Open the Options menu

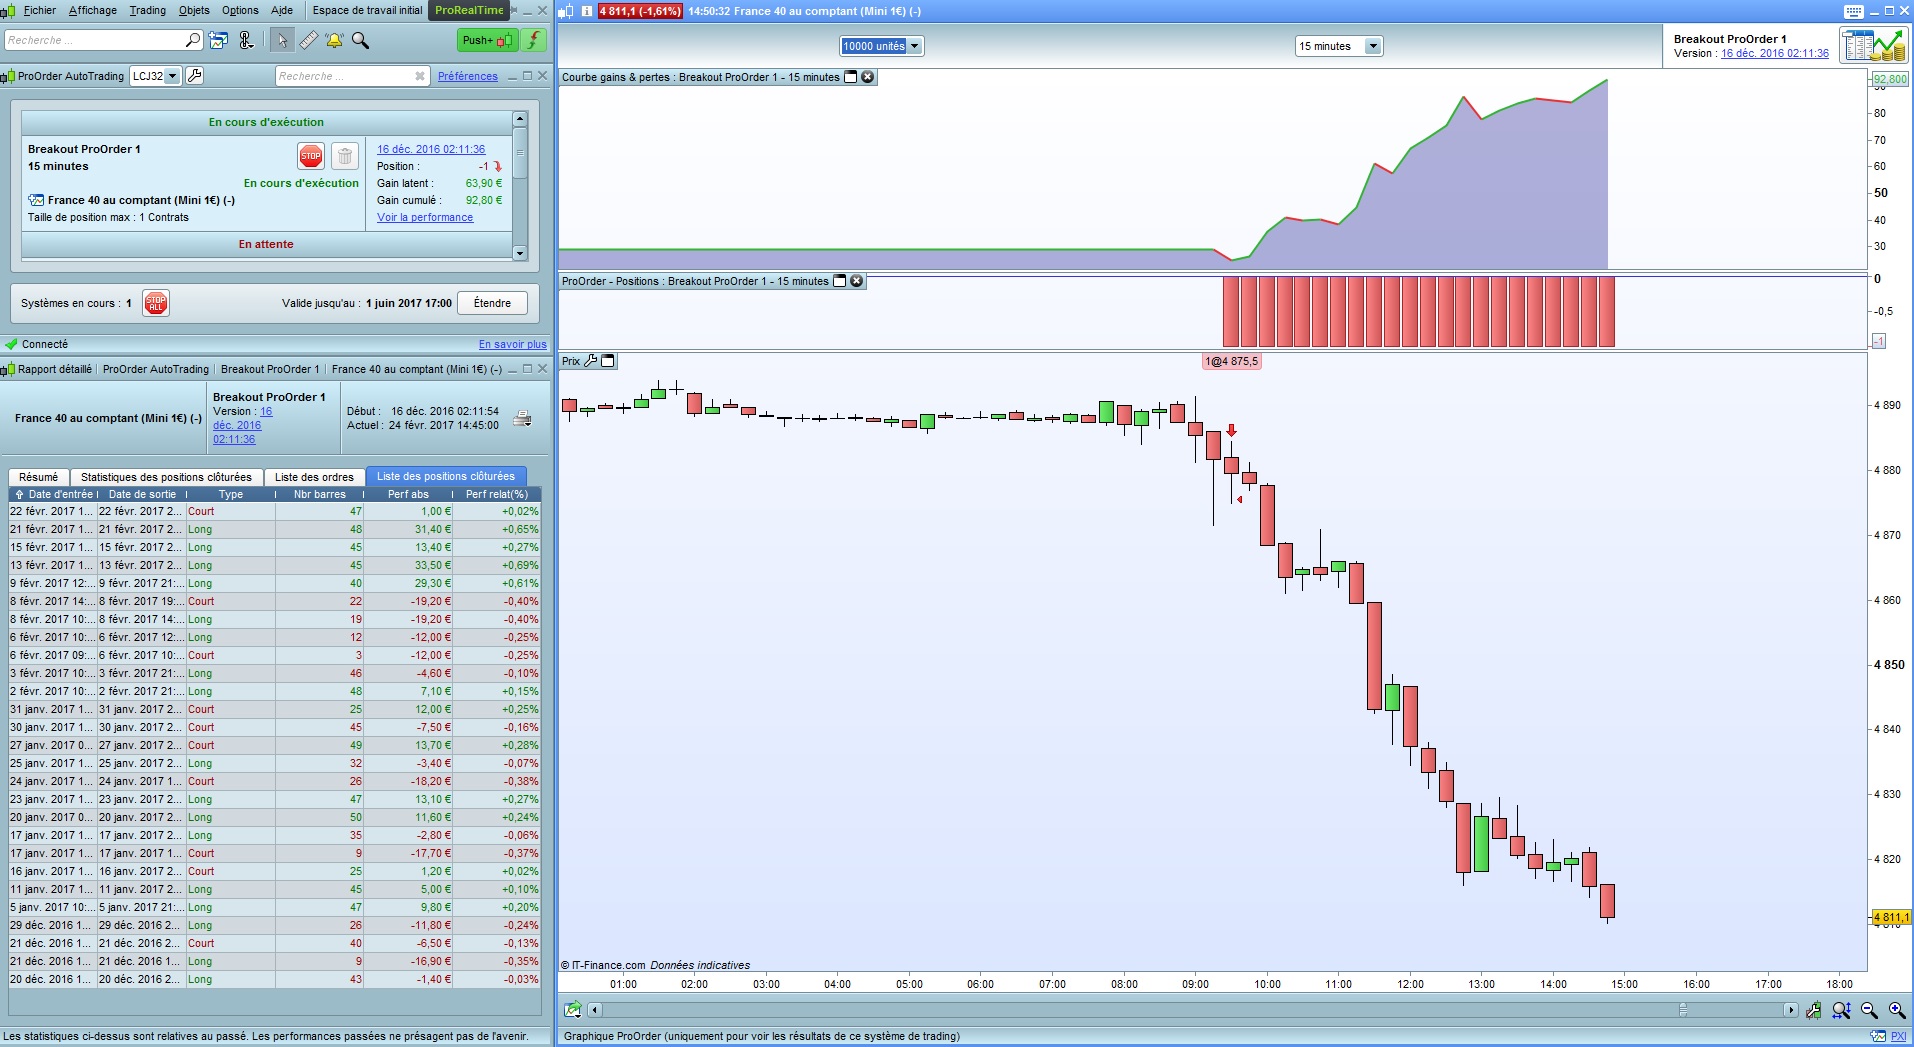[240, 10]
